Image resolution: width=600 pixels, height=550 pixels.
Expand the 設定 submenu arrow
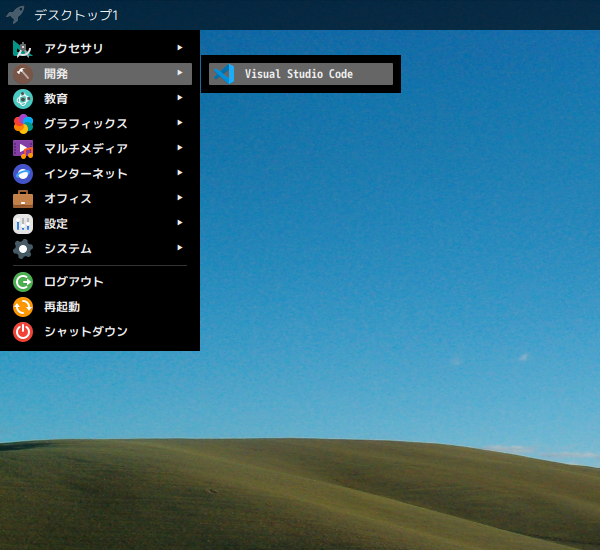tap(180, 223)
